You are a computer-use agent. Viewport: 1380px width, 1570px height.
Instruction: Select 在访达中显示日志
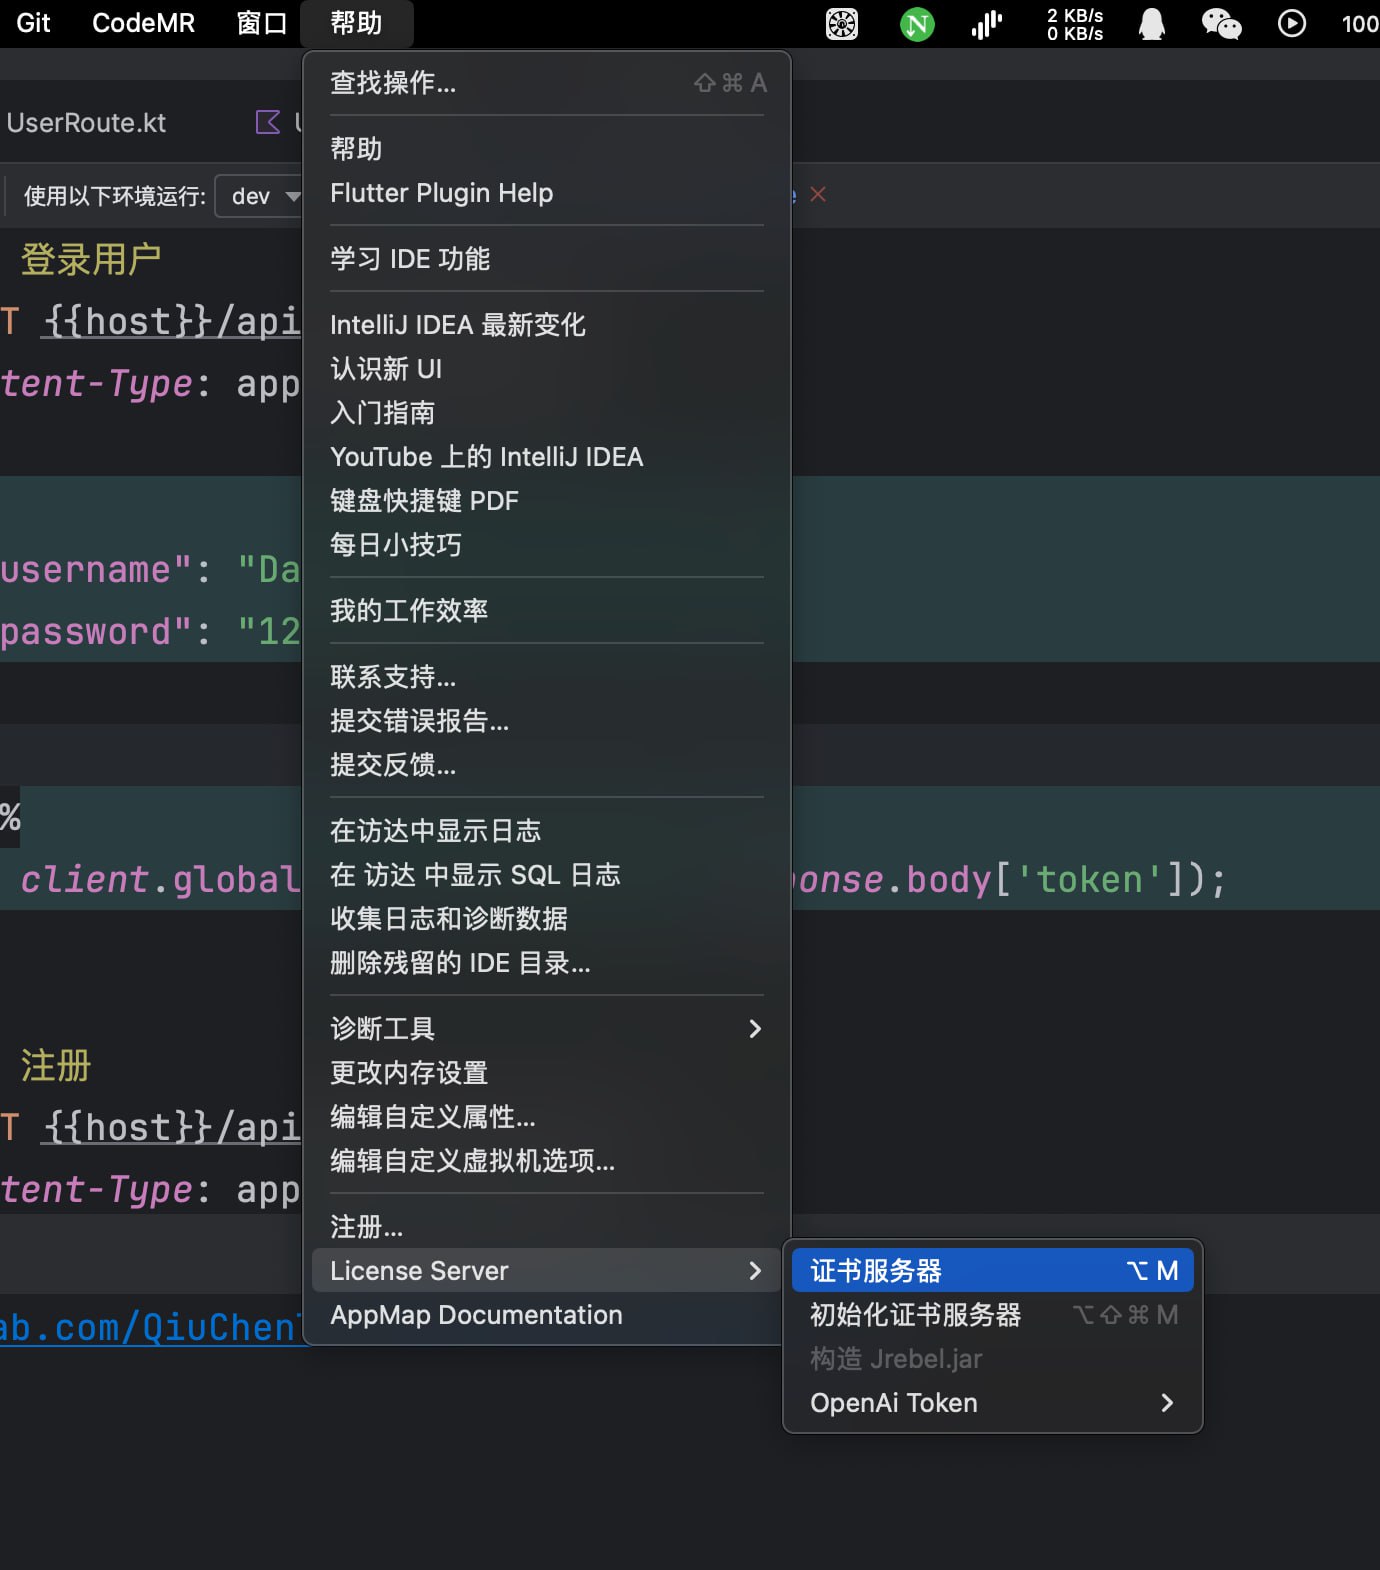point(547,831)
